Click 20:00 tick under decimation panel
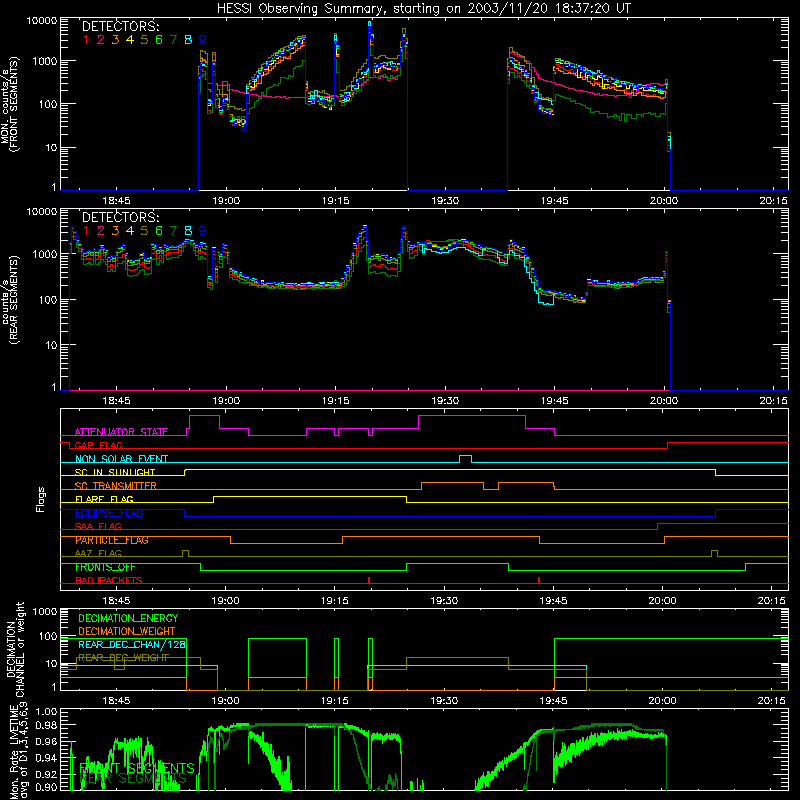Image resolution: width=800 pixels, height=800 pixels. (x=662, y=701)
